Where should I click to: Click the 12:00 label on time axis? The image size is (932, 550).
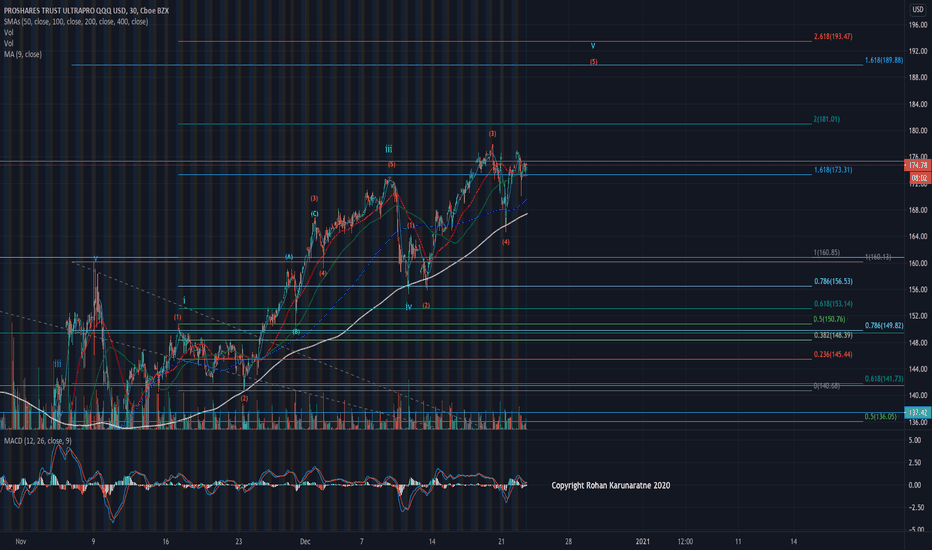tap(685, 542)
